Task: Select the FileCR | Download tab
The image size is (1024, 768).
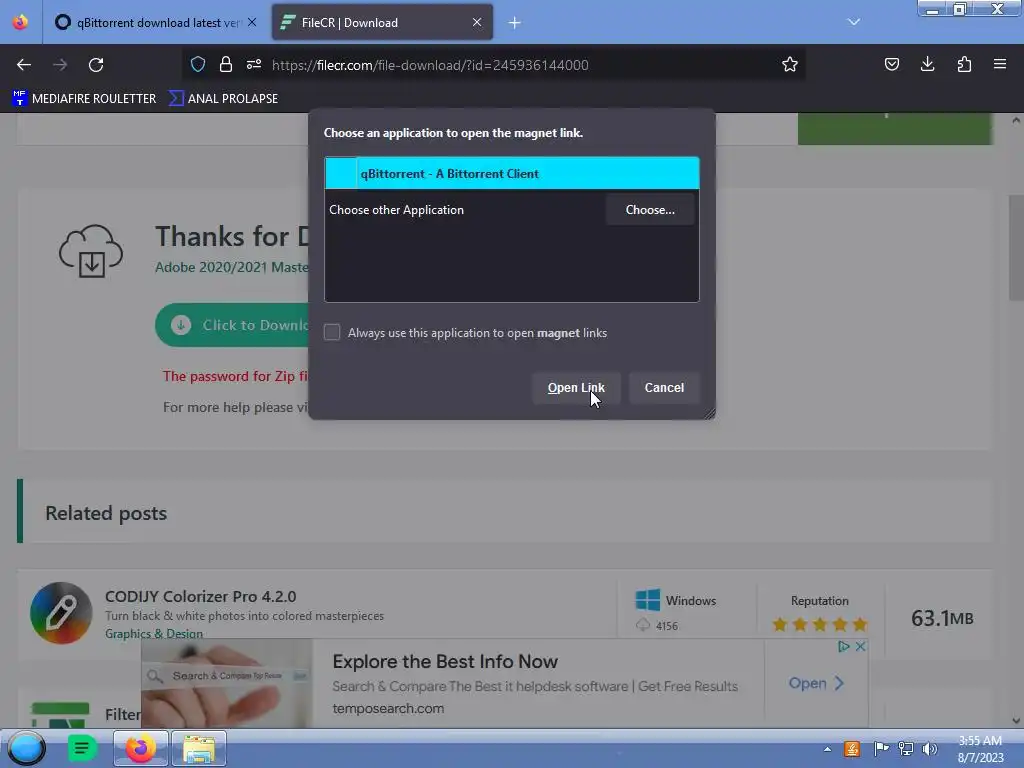Action: point(382,23)
